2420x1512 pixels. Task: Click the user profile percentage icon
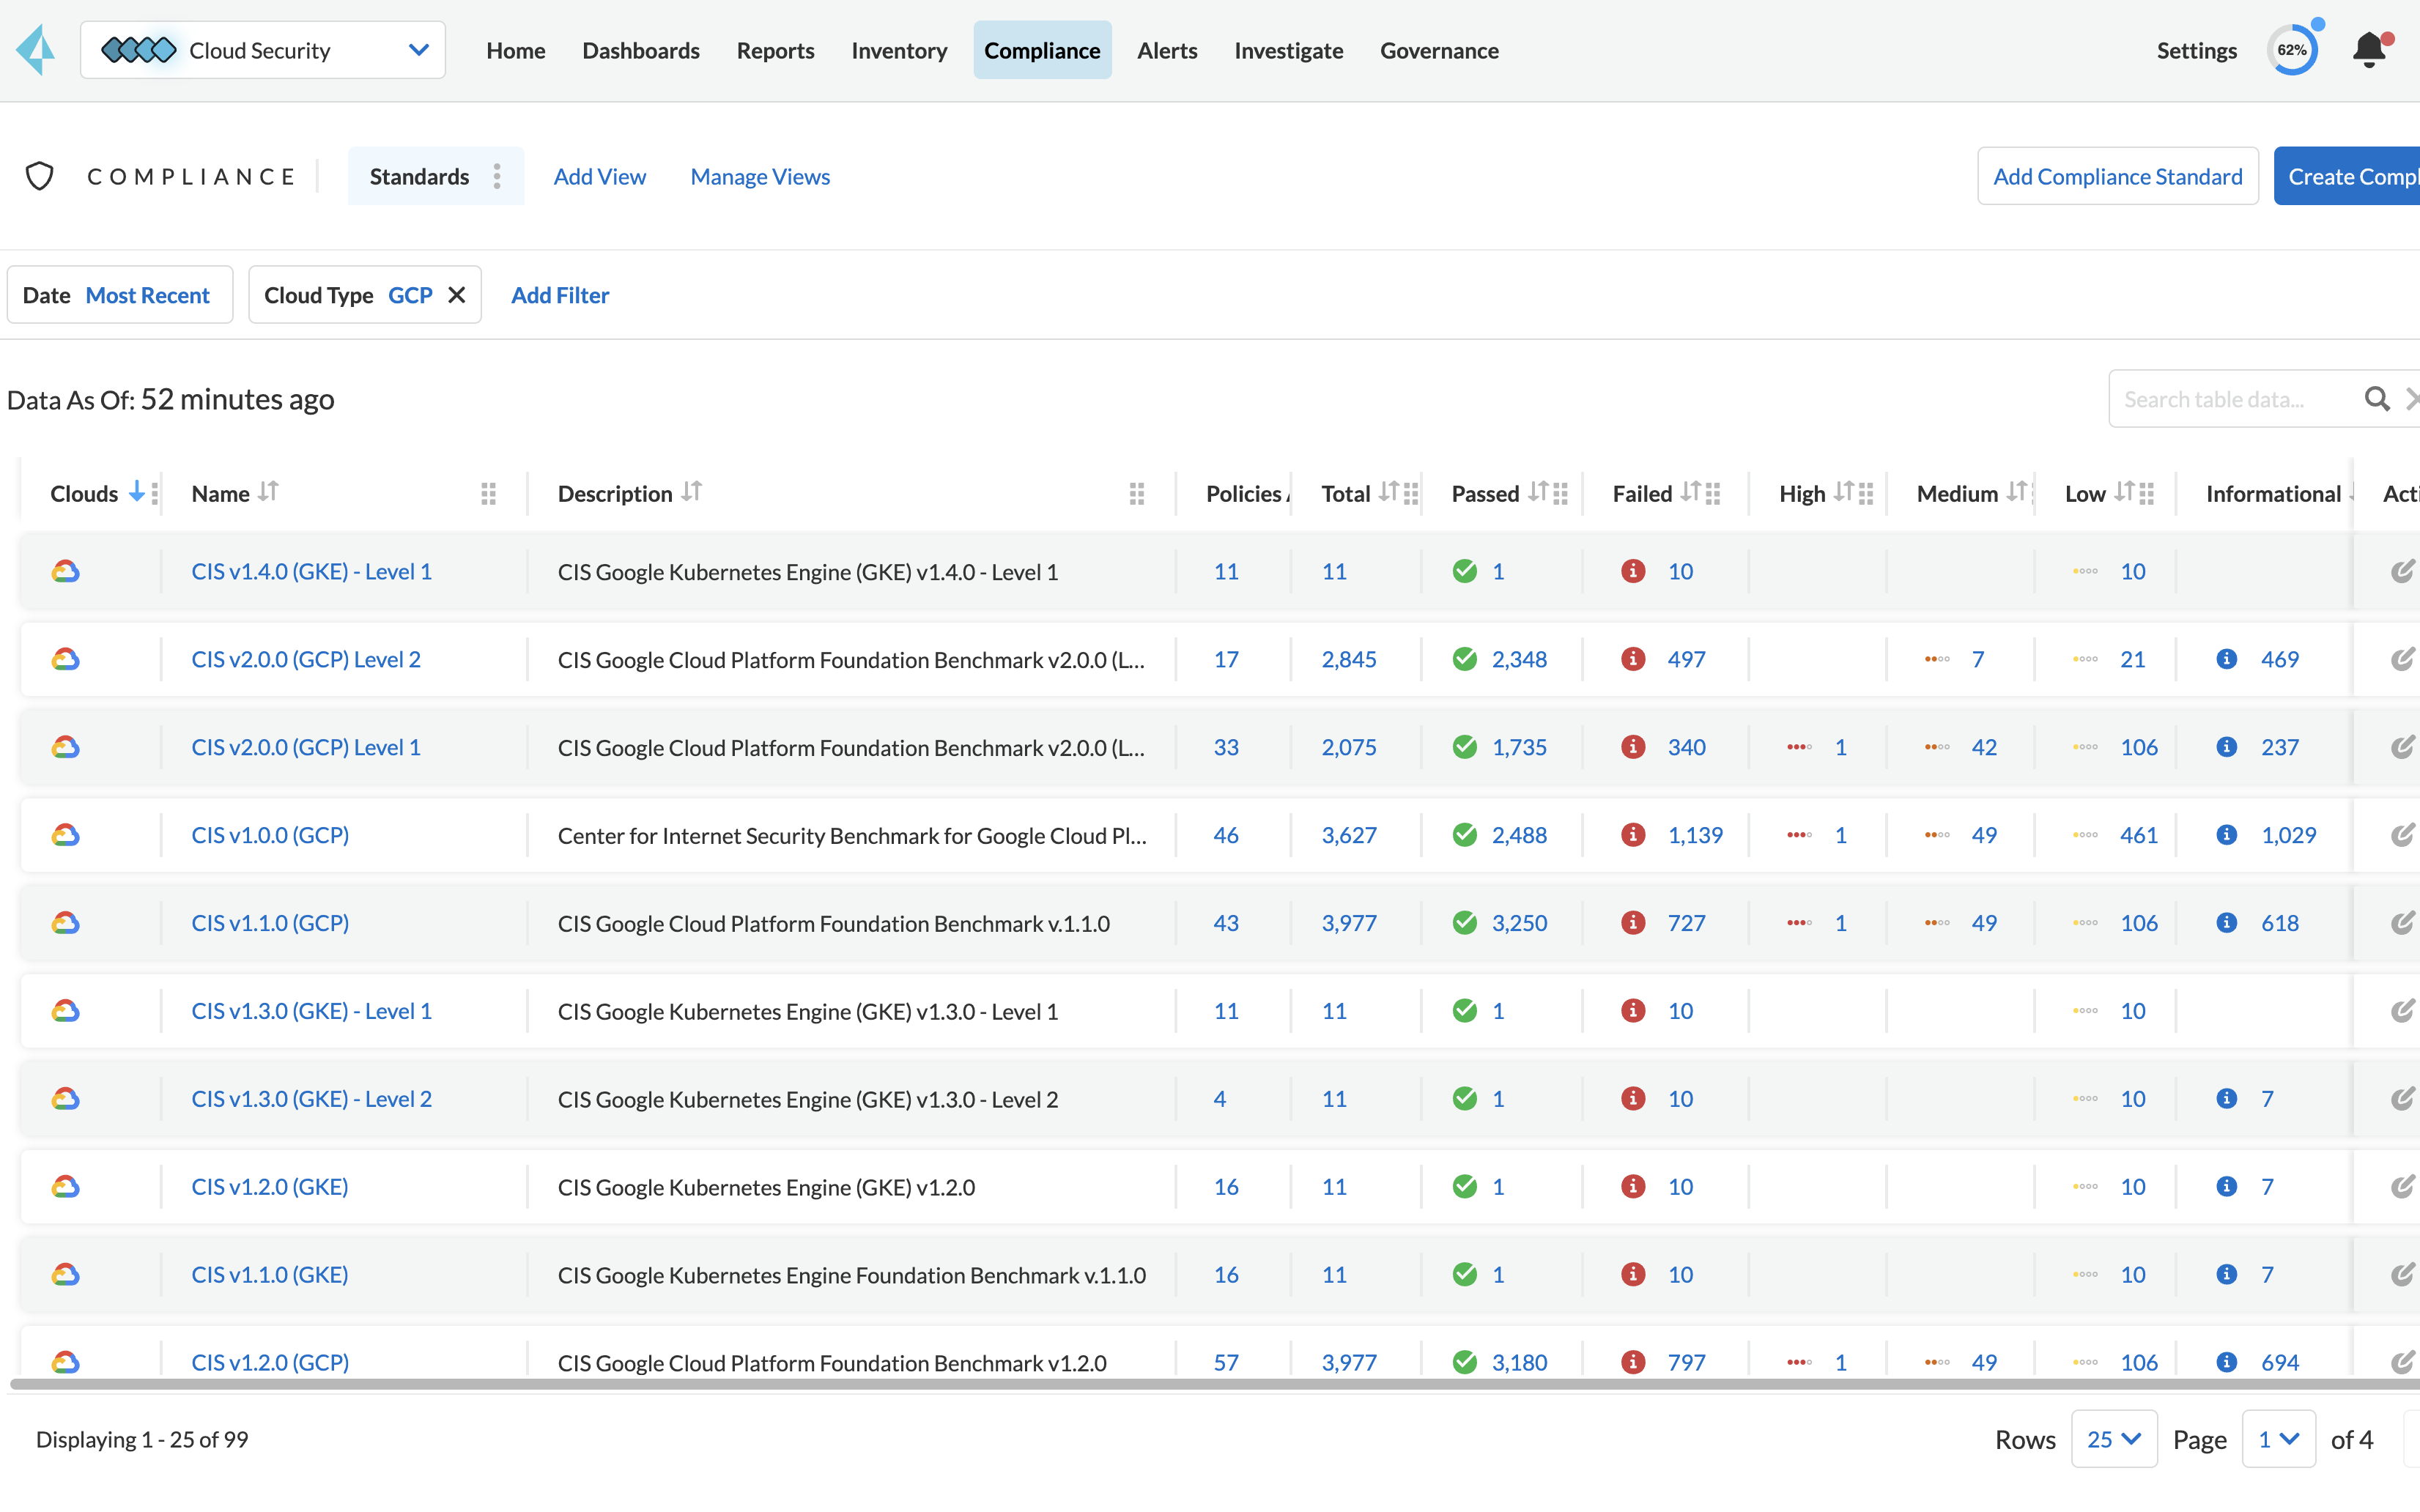coord(2291,49)
